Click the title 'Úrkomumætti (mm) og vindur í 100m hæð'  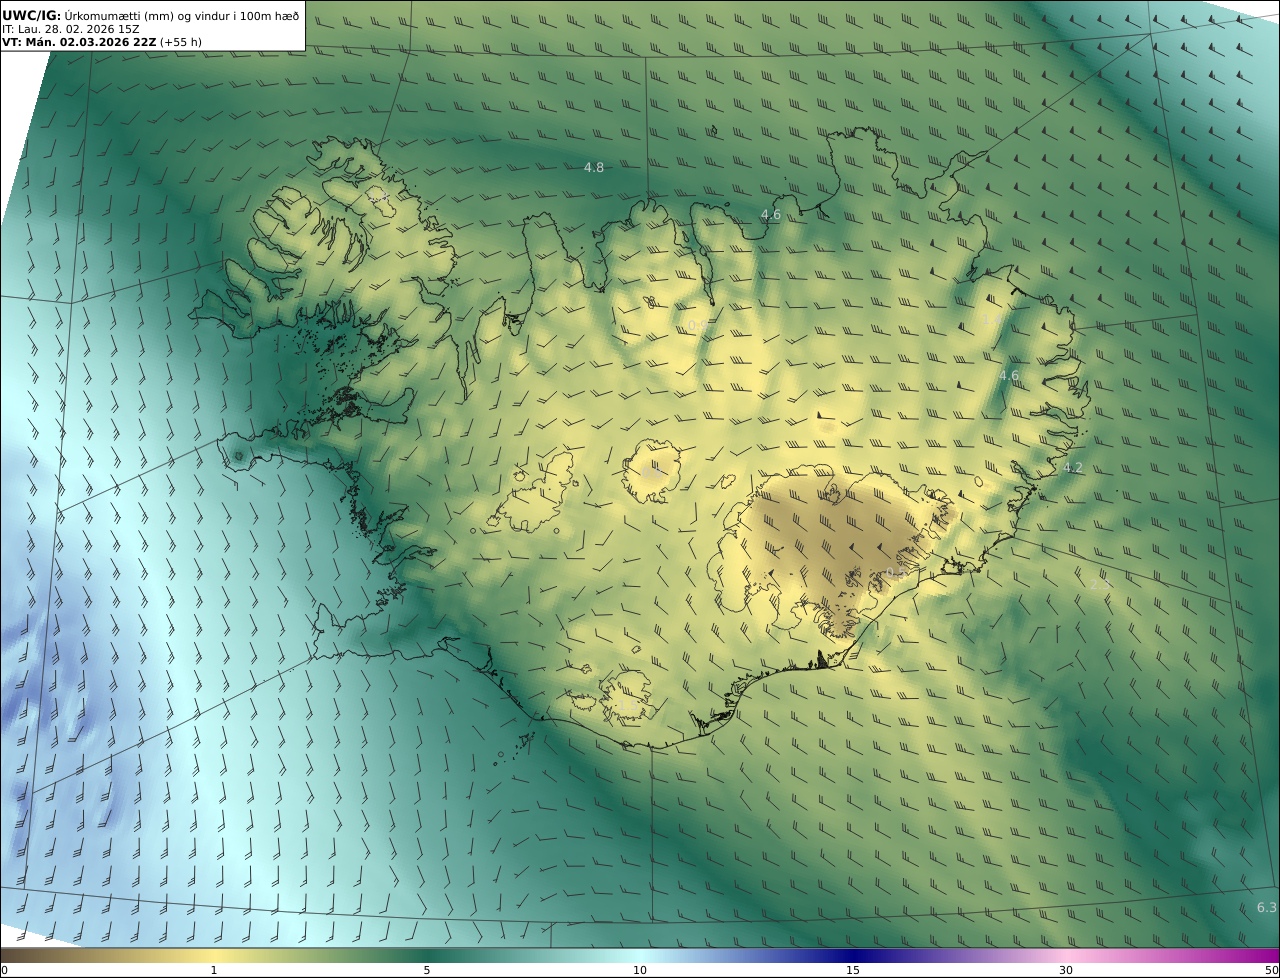point(182,16)
